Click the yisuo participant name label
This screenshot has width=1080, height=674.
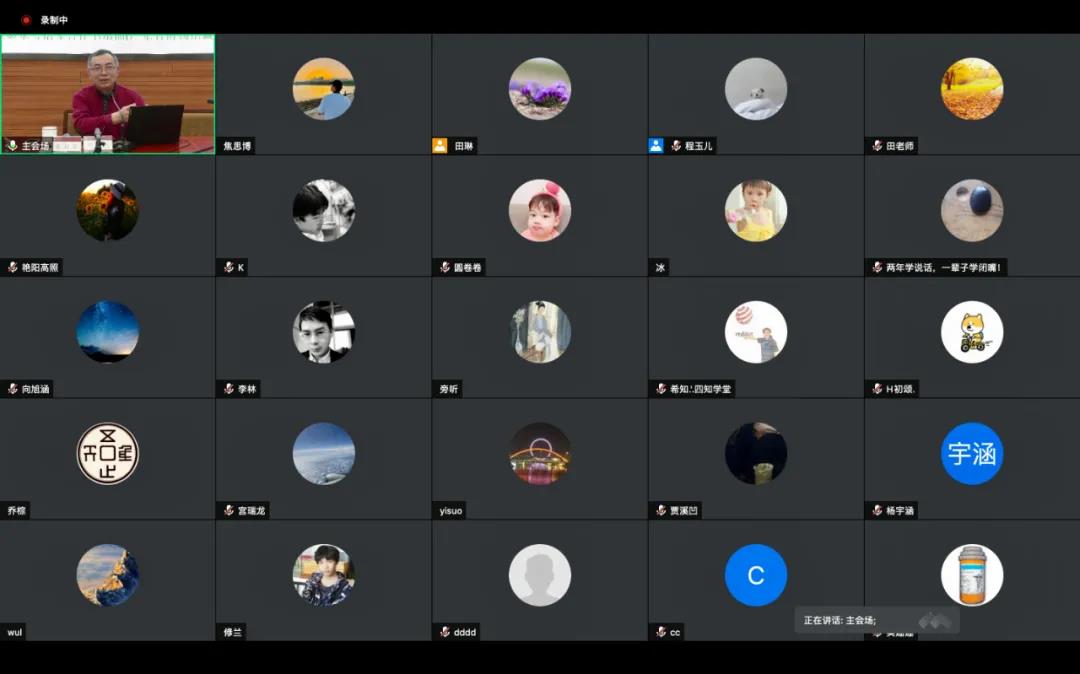(x=451, y=511)
